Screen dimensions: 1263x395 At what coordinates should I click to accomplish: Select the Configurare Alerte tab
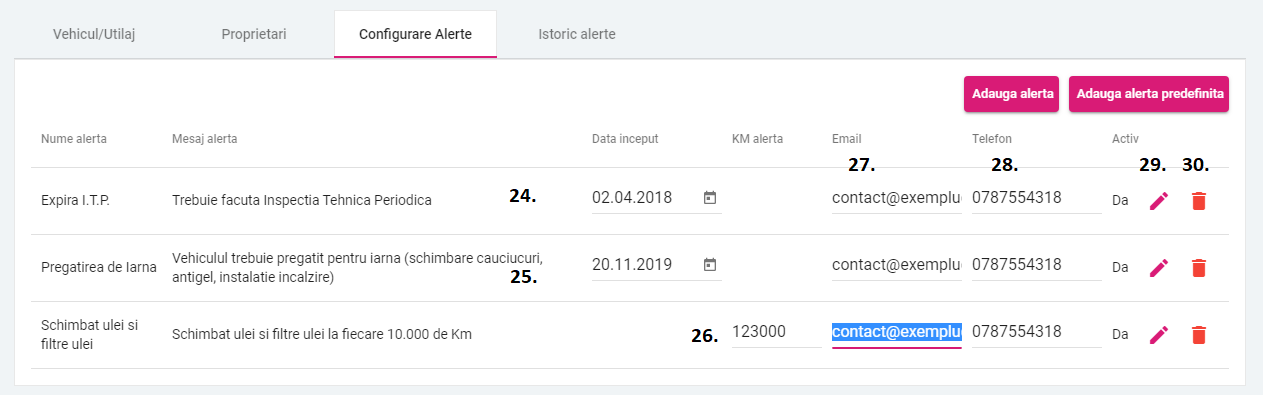415,34
